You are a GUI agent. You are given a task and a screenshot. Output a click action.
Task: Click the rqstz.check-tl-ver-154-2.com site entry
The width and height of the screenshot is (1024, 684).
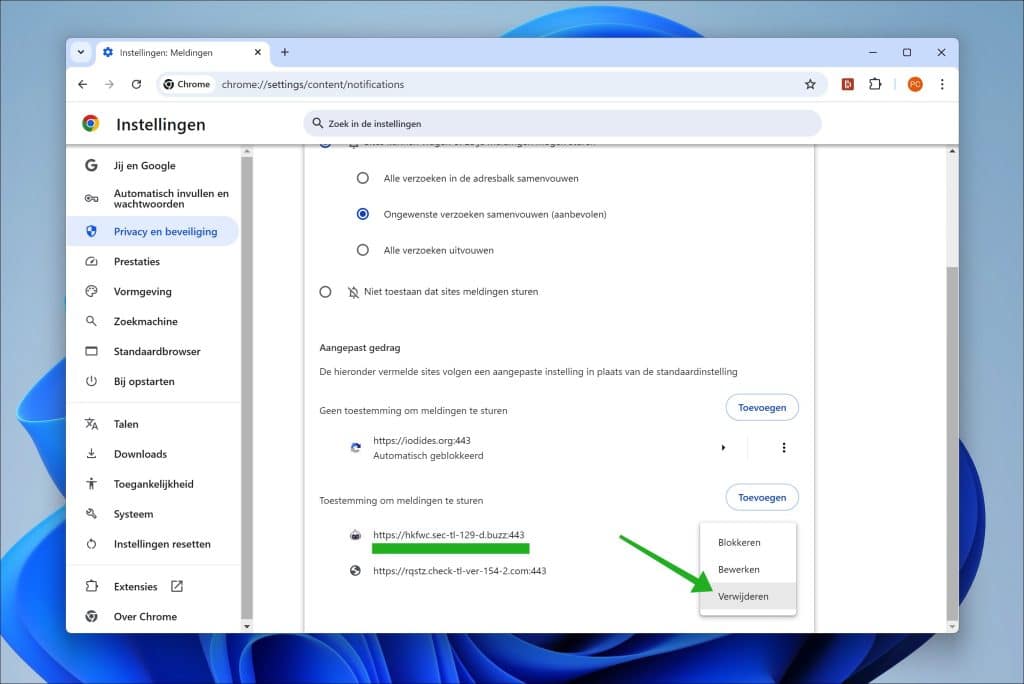[x=460, y=570]
